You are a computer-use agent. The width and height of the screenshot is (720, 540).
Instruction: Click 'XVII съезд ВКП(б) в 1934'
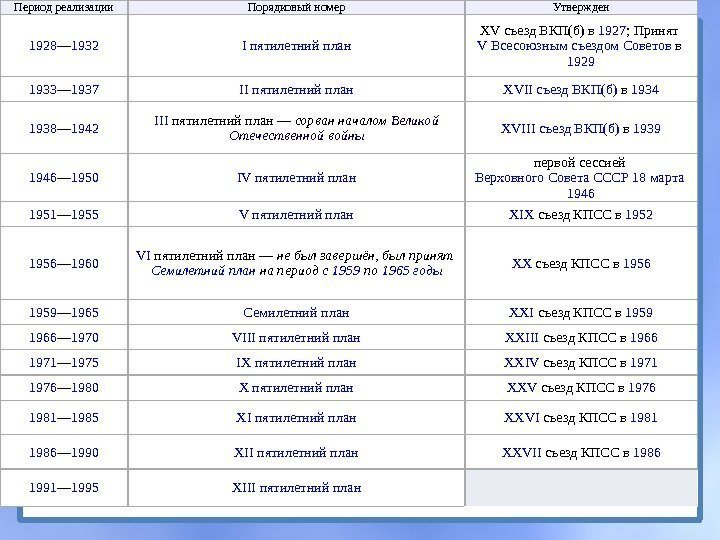point(581,90)
